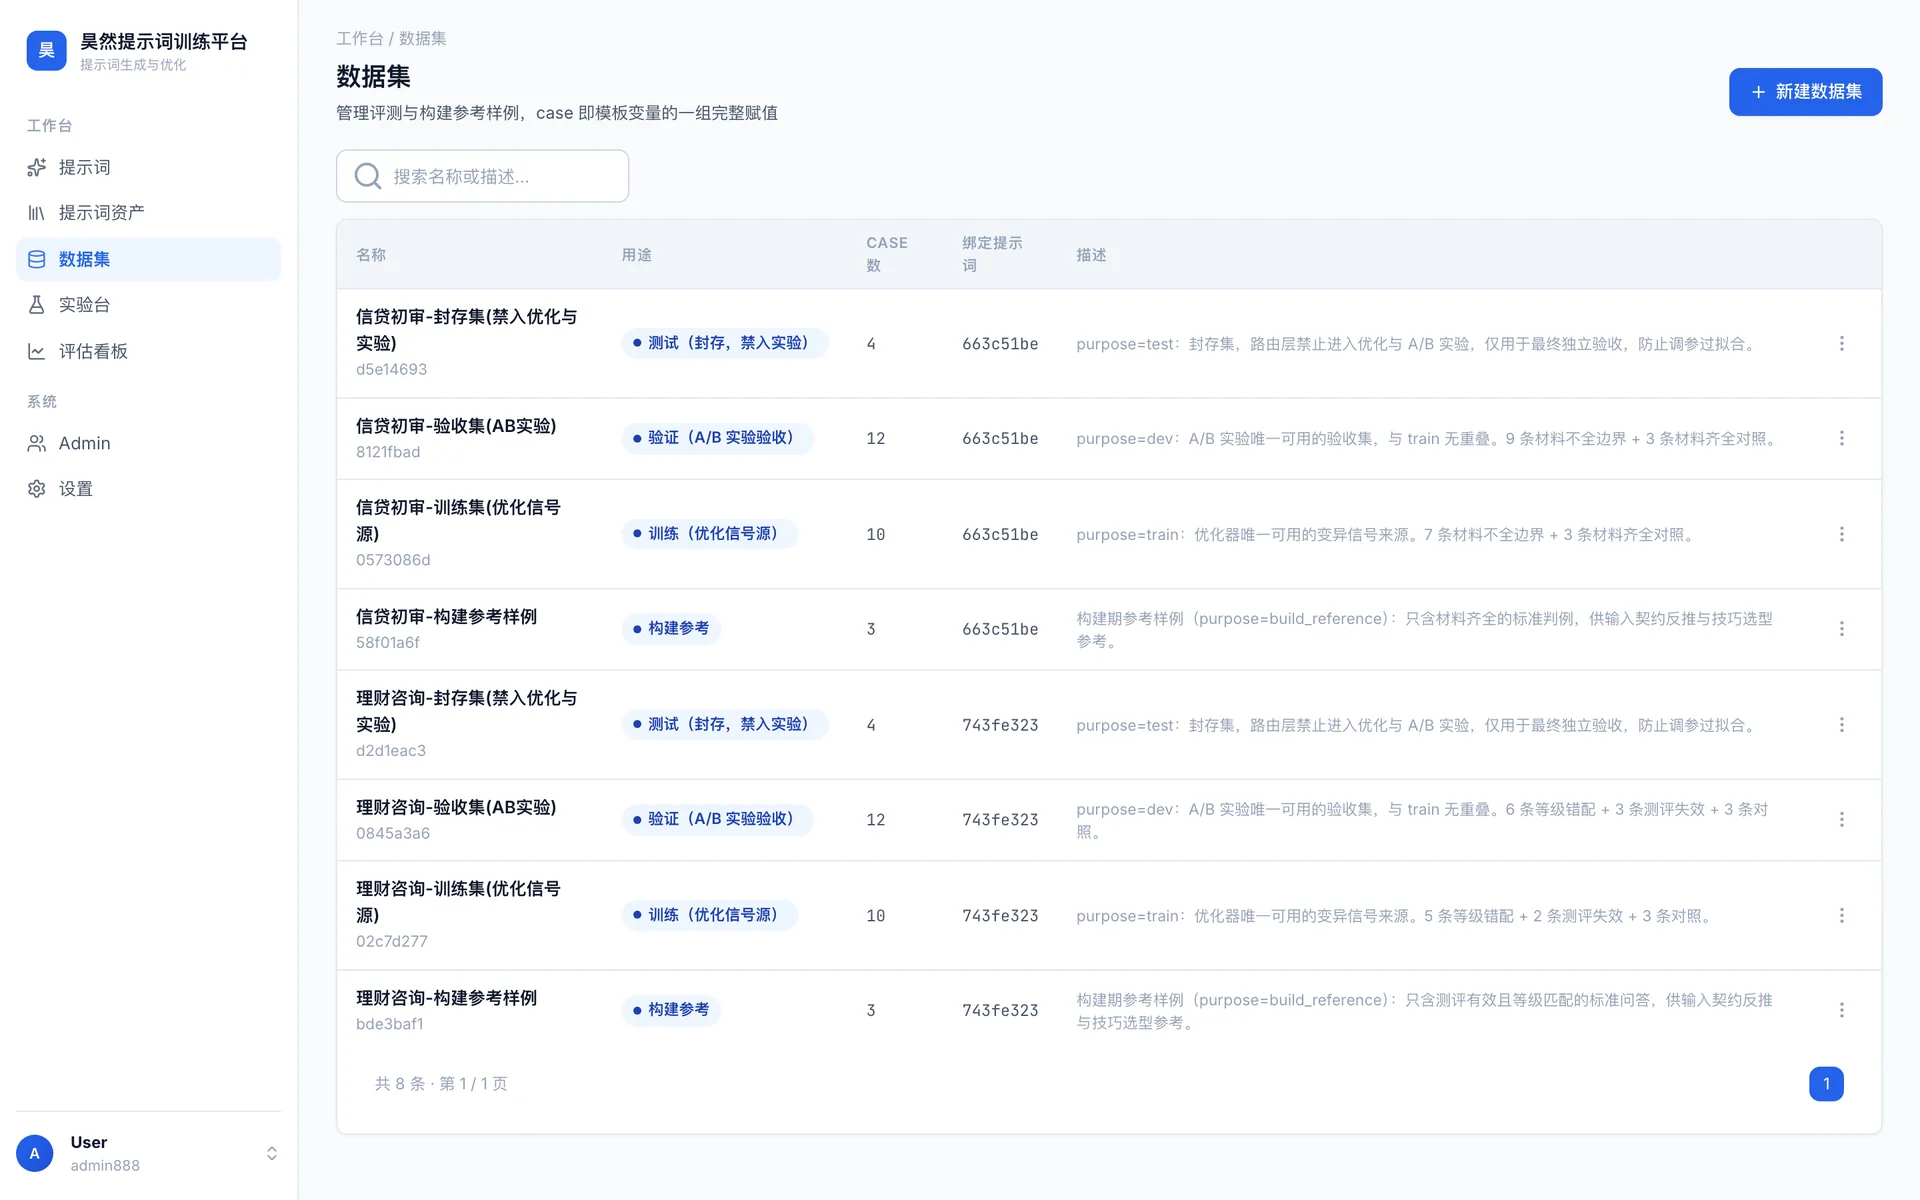This screenshot has width=1920, height=1200.
Task: Open Admin under 系统
Action: [148, 443]
